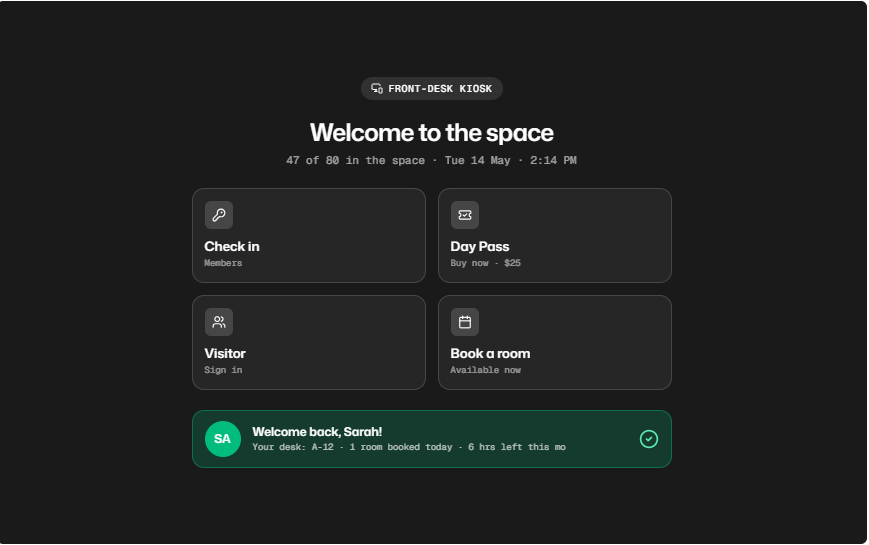869x545 pixels.
Task: Click the Welcome to the space heading
Action: click(x=432, y=133)
